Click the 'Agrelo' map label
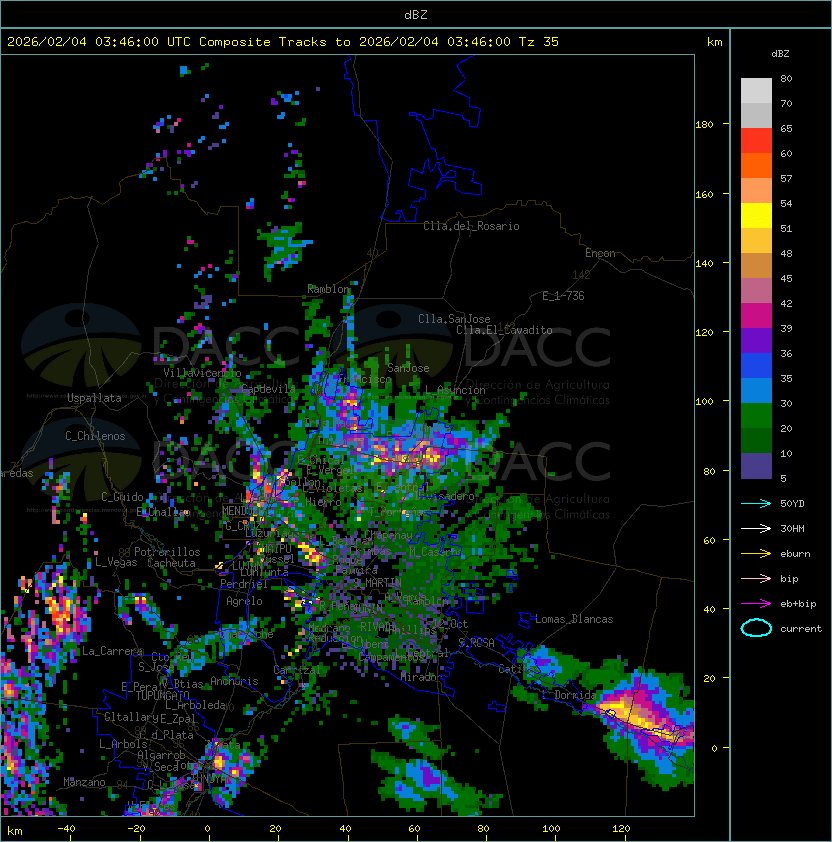 pos(244,601)
